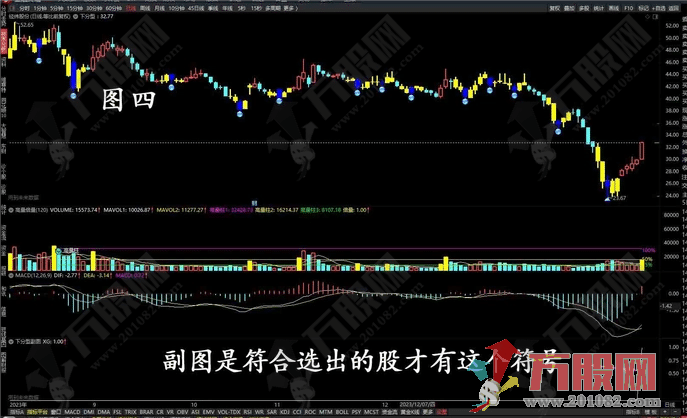
Task: Select the 45日线 period
Action: (196, 8)
